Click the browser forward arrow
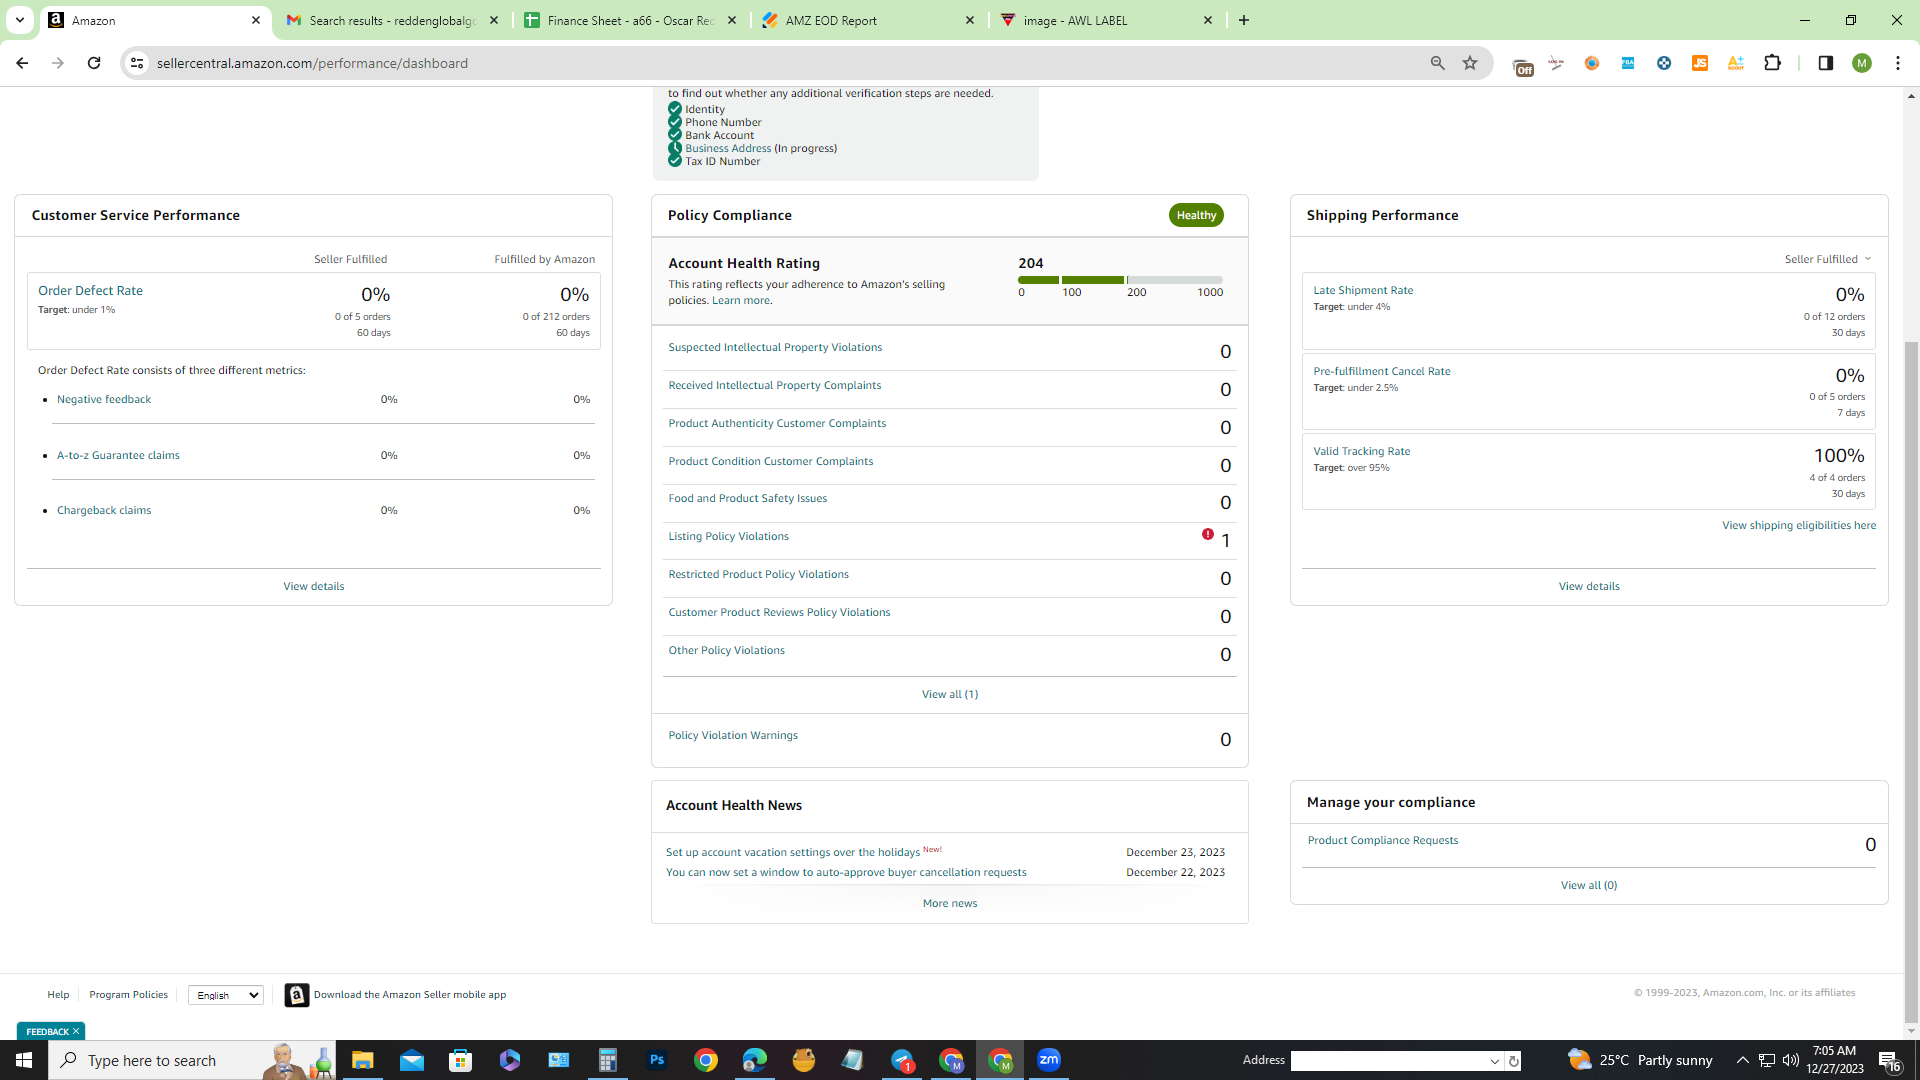1920x1080 pixels. (x=58, y=63)
